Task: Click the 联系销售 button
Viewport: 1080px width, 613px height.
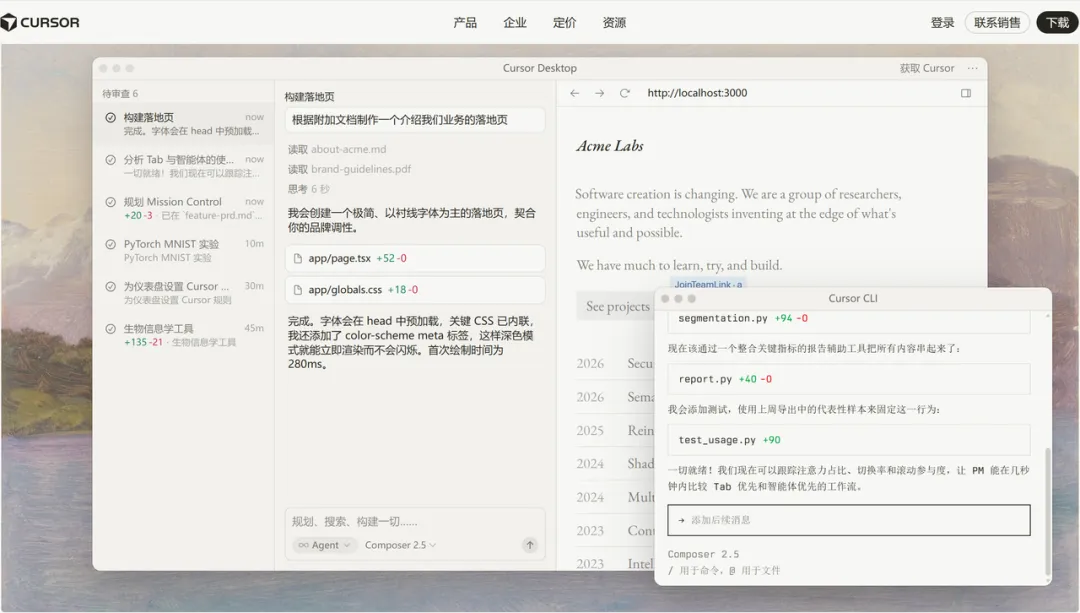Action: point(997,23)
